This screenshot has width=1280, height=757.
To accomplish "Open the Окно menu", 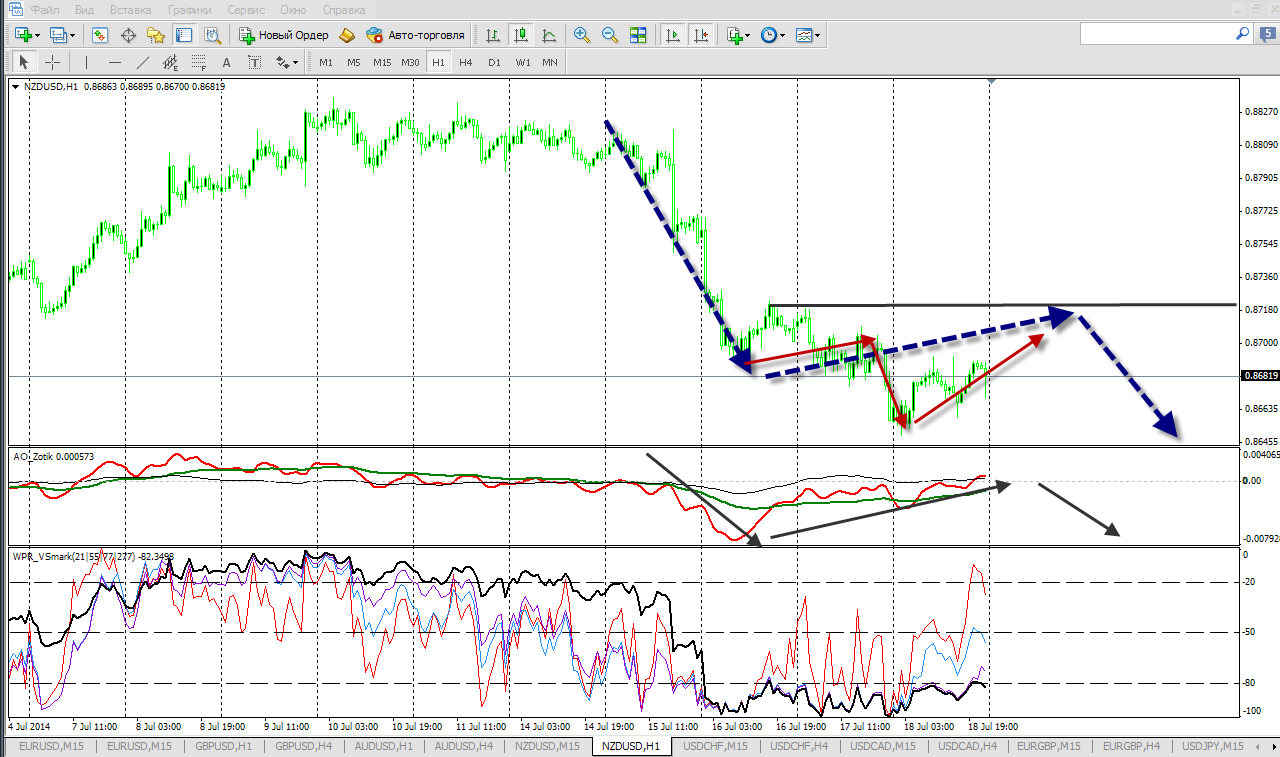I will [x=294, y=9].
